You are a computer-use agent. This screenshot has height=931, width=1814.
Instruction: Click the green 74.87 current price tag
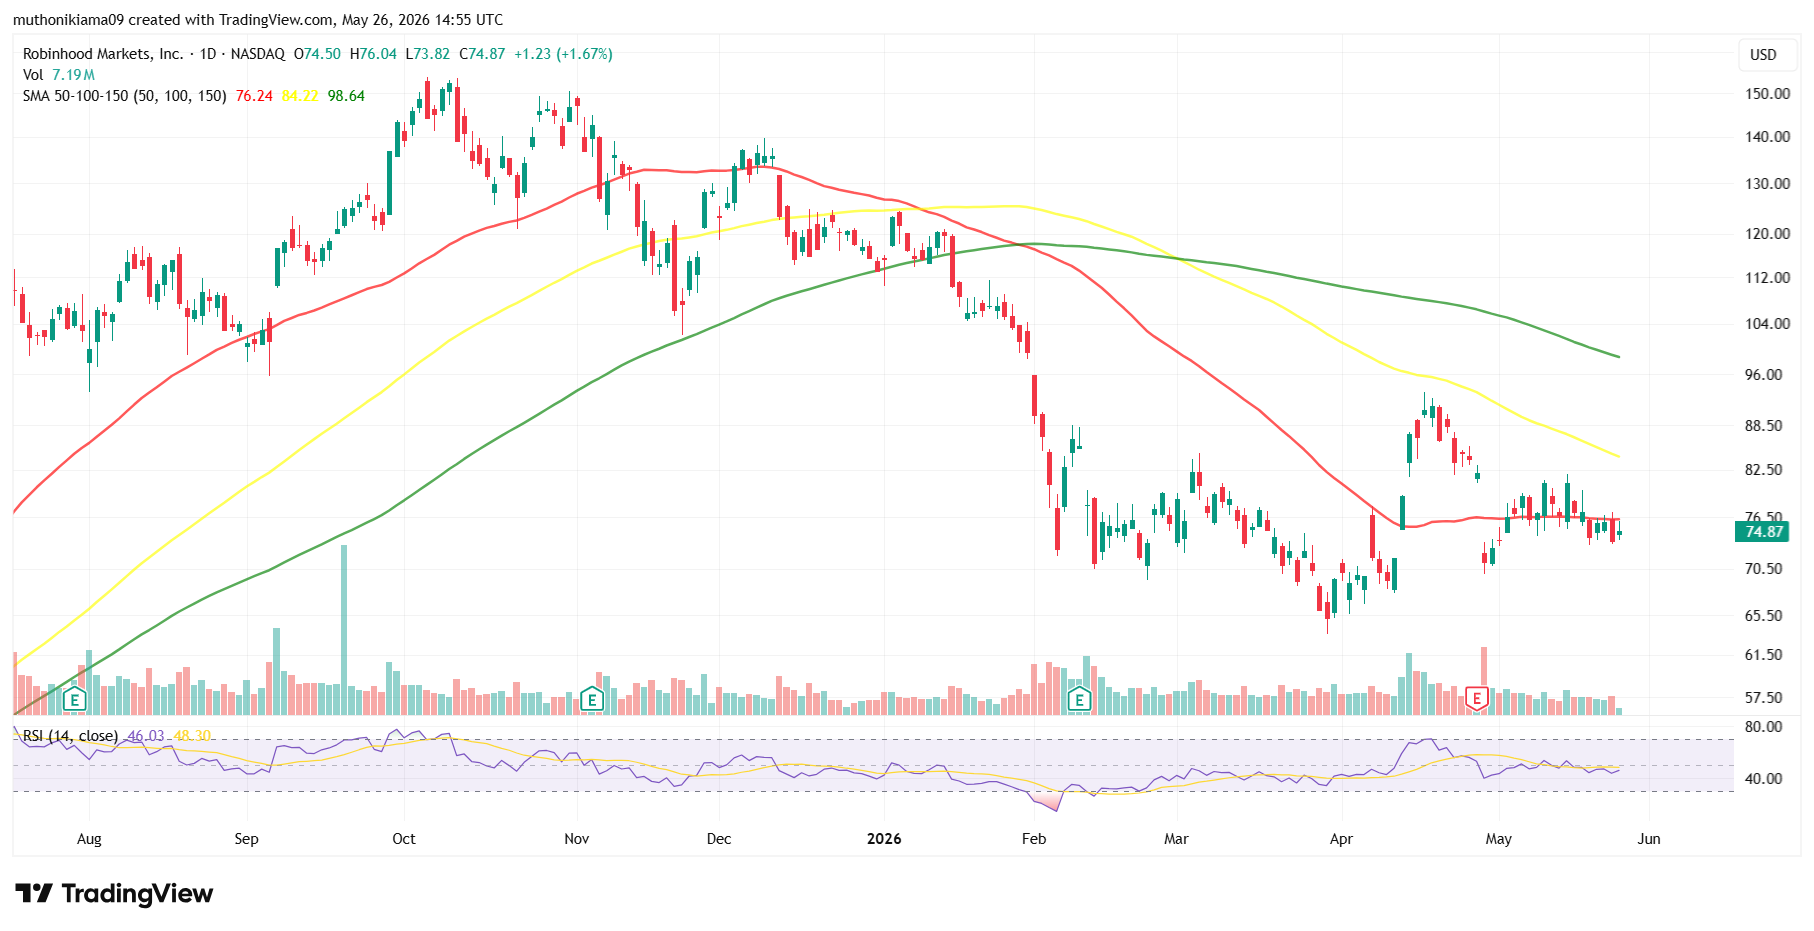point(1763,532)
